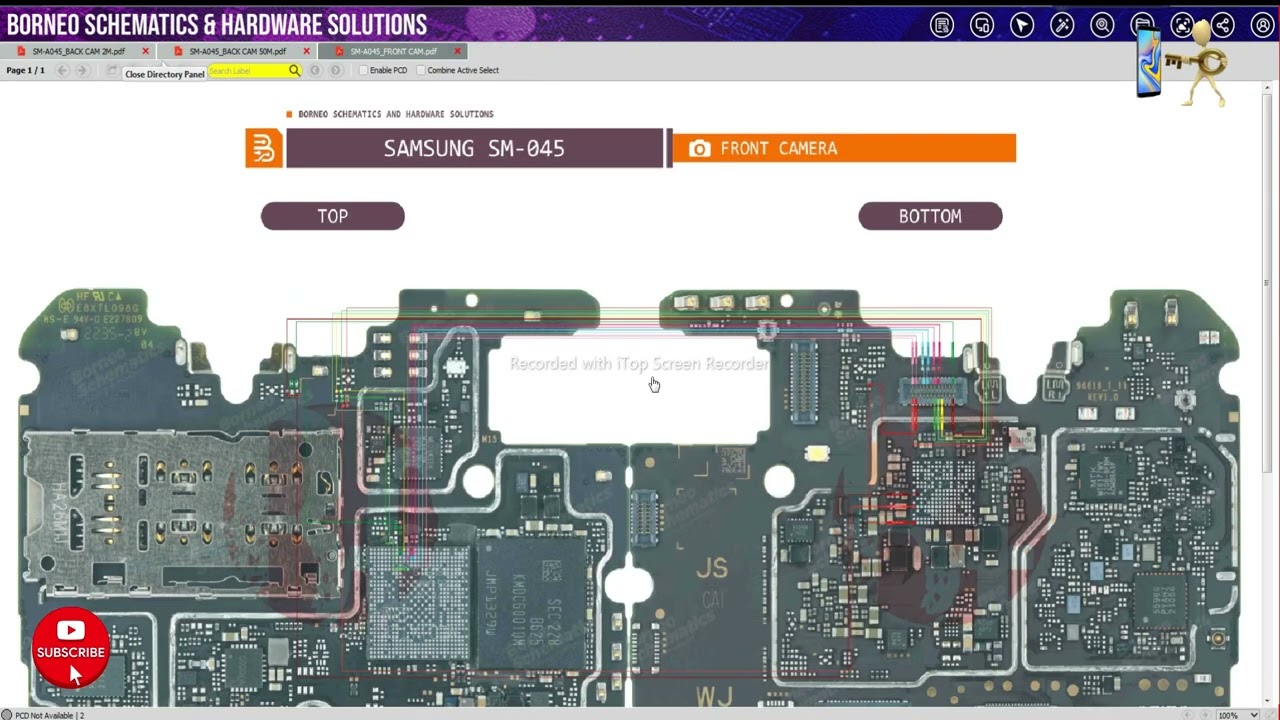The height and width of the screenshot is (720, 1280).
Task: Click previous search result arrow
Action: click(315, 70)
